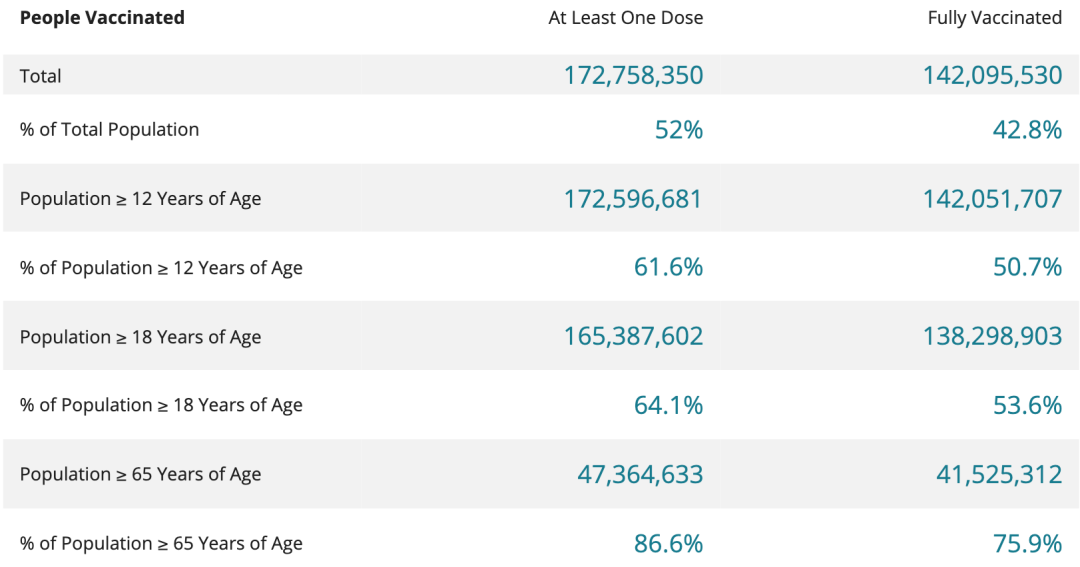Click the 64.1% one-dose value
1080x567 pixels.
(x=668, y=406)
